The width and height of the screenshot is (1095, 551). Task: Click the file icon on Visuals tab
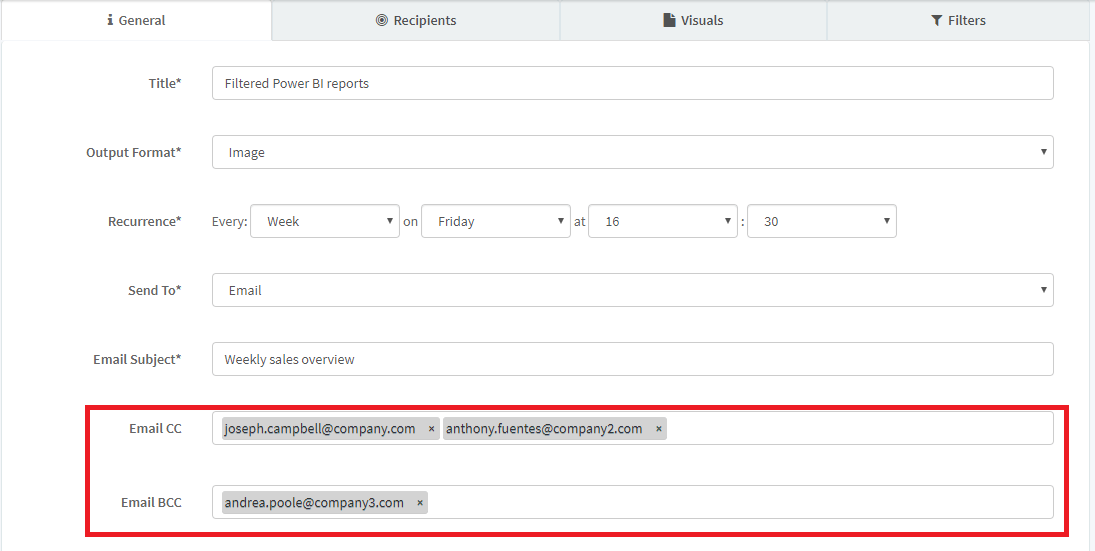pos(669,20)
